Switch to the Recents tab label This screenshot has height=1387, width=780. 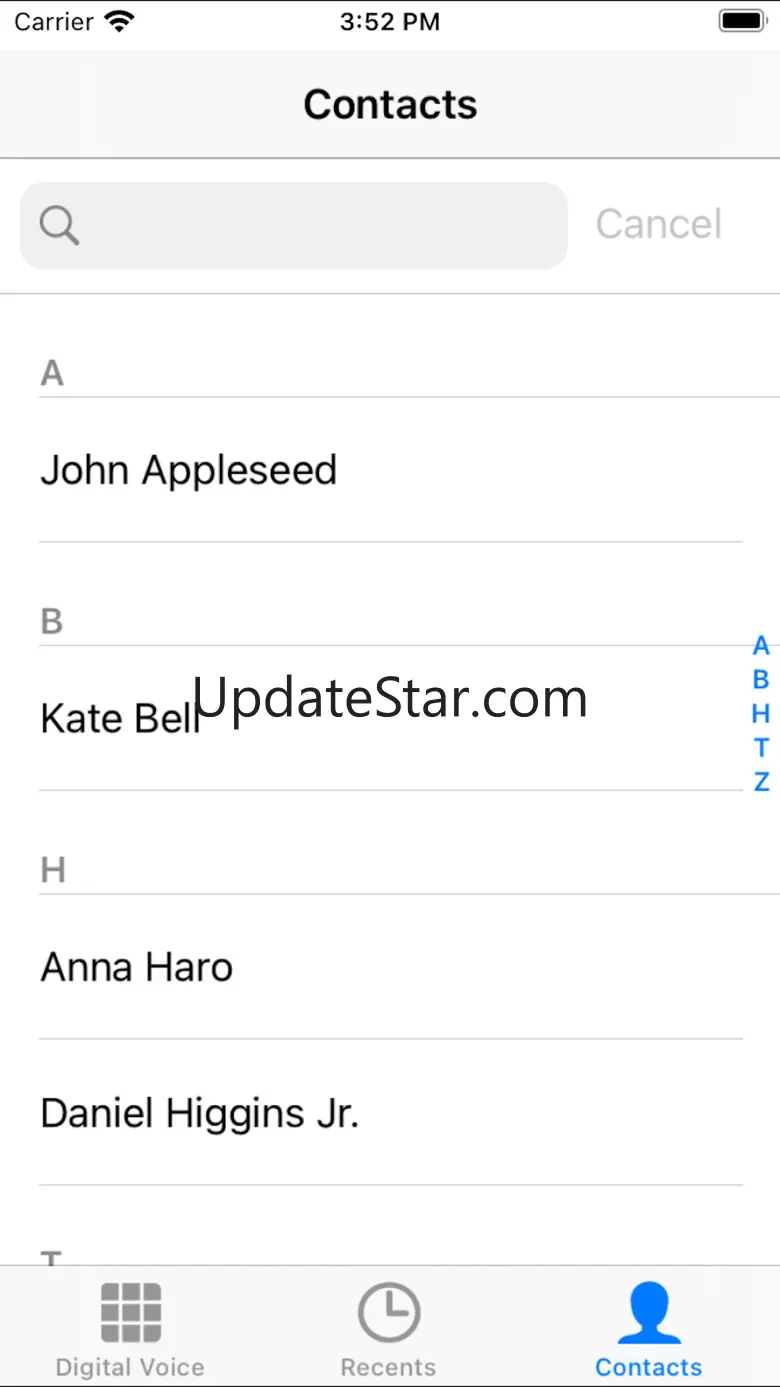point(388,1367)
